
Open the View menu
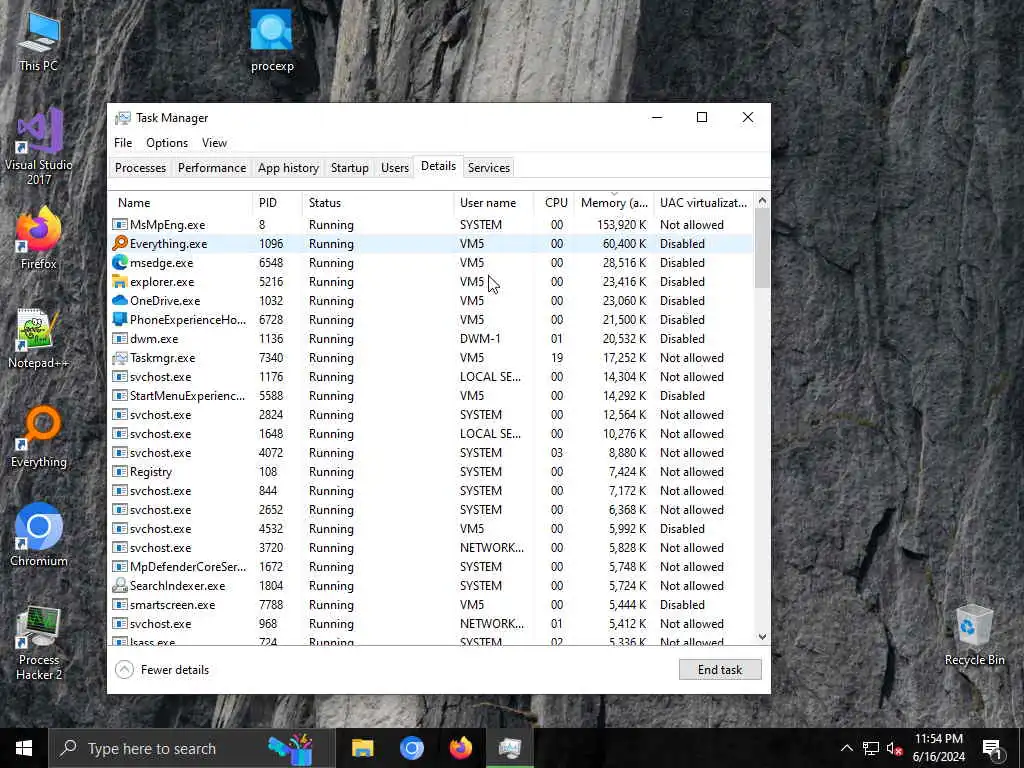pyautogui.click(x=214, y=143)
